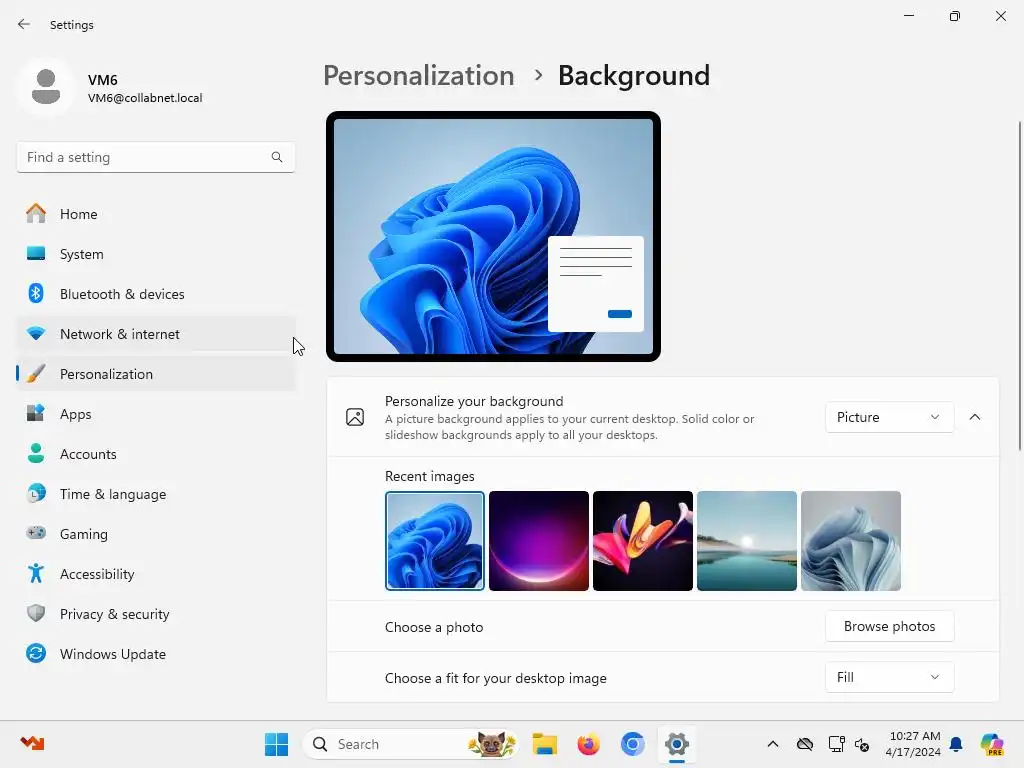
Task: Choose the colorful ribbon flower wallpaper
Action: 643,541
